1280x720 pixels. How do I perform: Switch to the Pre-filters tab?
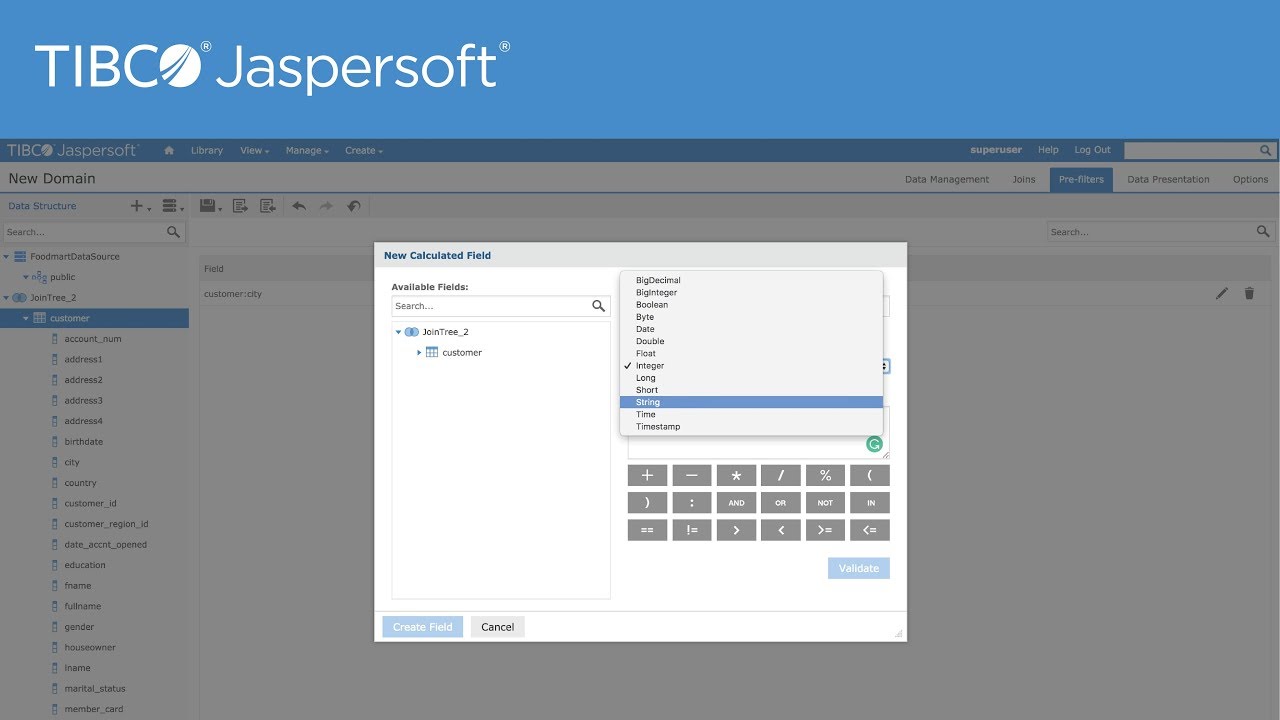[x=1081, y=180]
